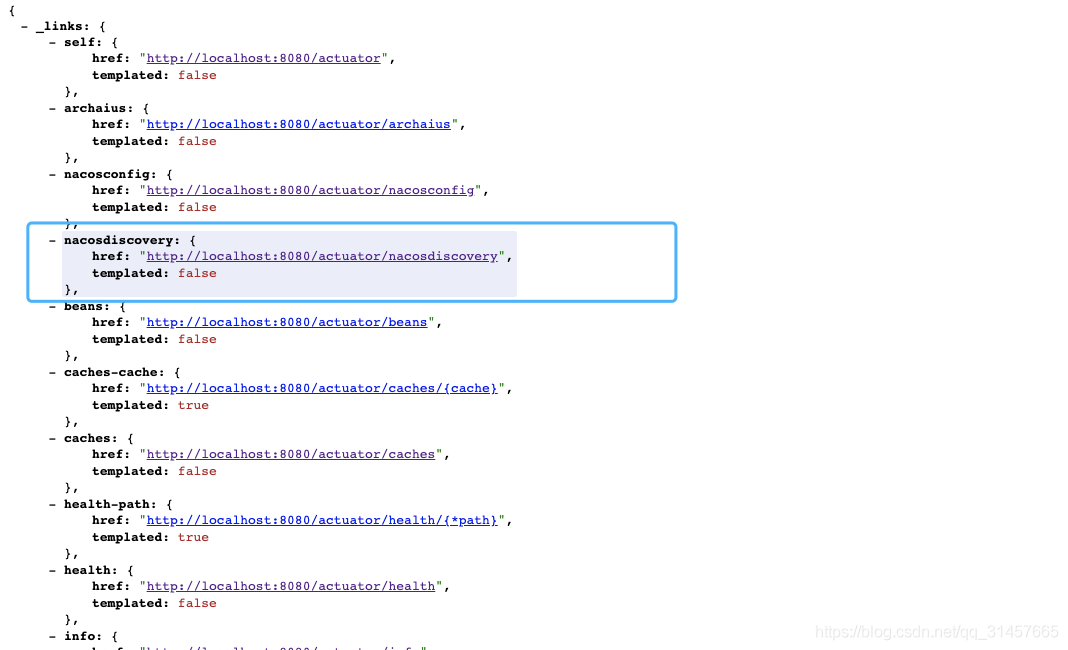1068x650 pixels.
Task: Open the actuator/beans link
Action: pos(287,322)
